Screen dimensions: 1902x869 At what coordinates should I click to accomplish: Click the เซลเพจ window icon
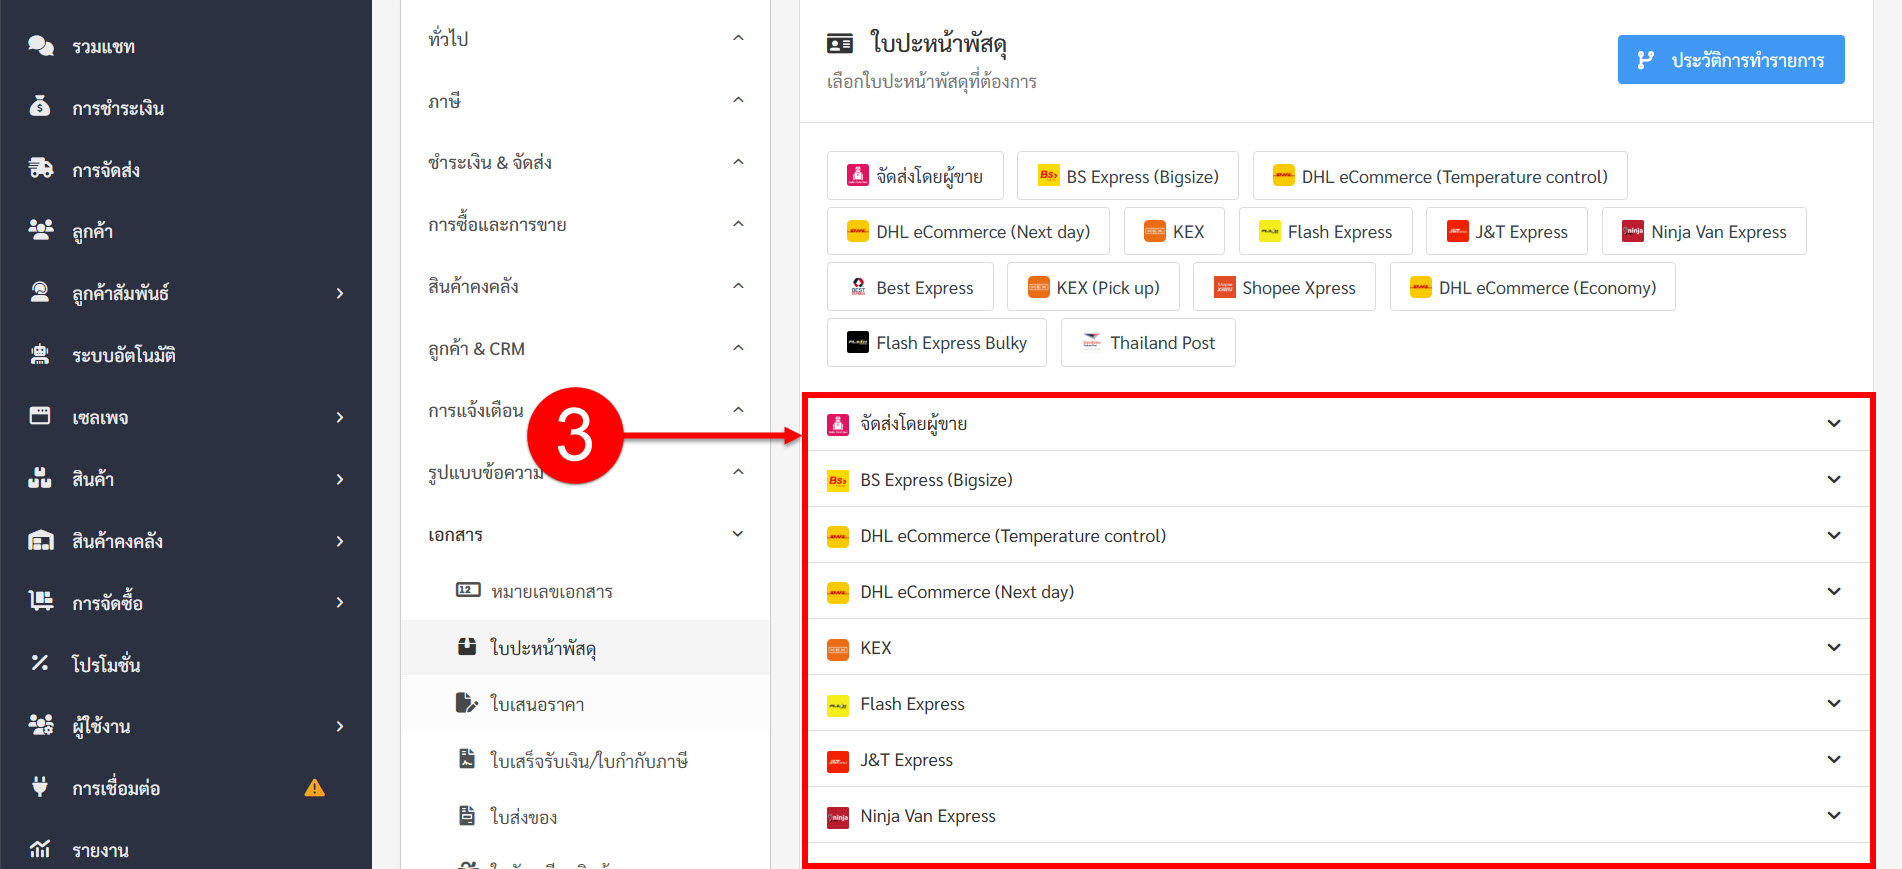coord(40,416)
